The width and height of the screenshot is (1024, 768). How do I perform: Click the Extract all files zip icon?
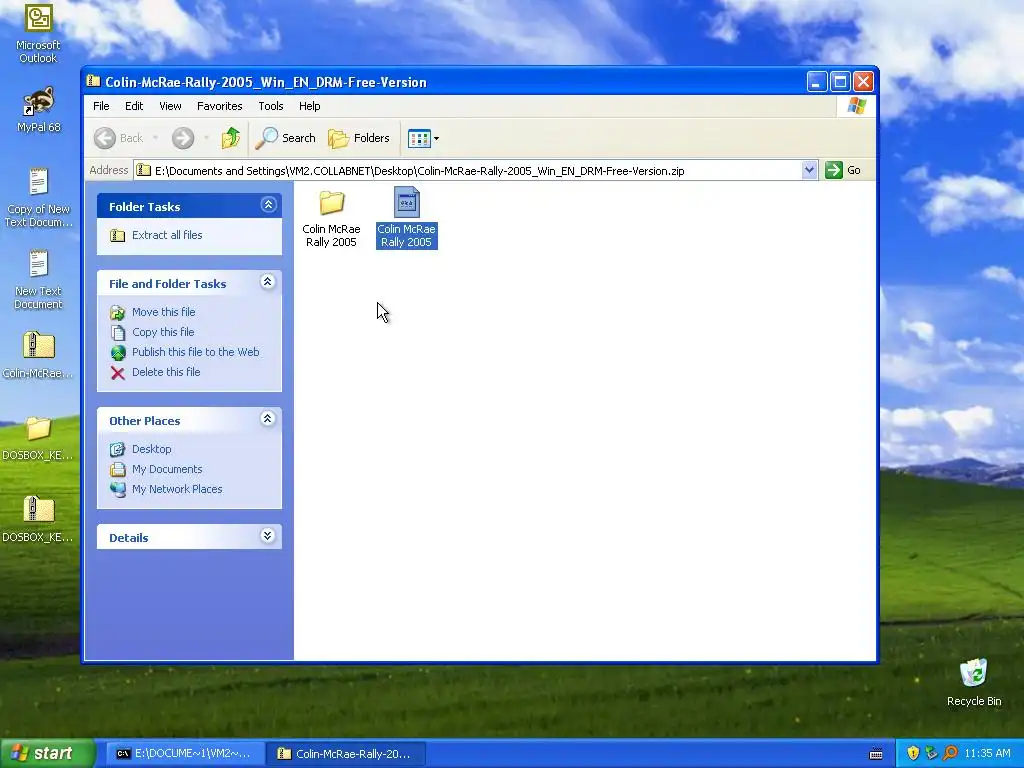(118, 235)
